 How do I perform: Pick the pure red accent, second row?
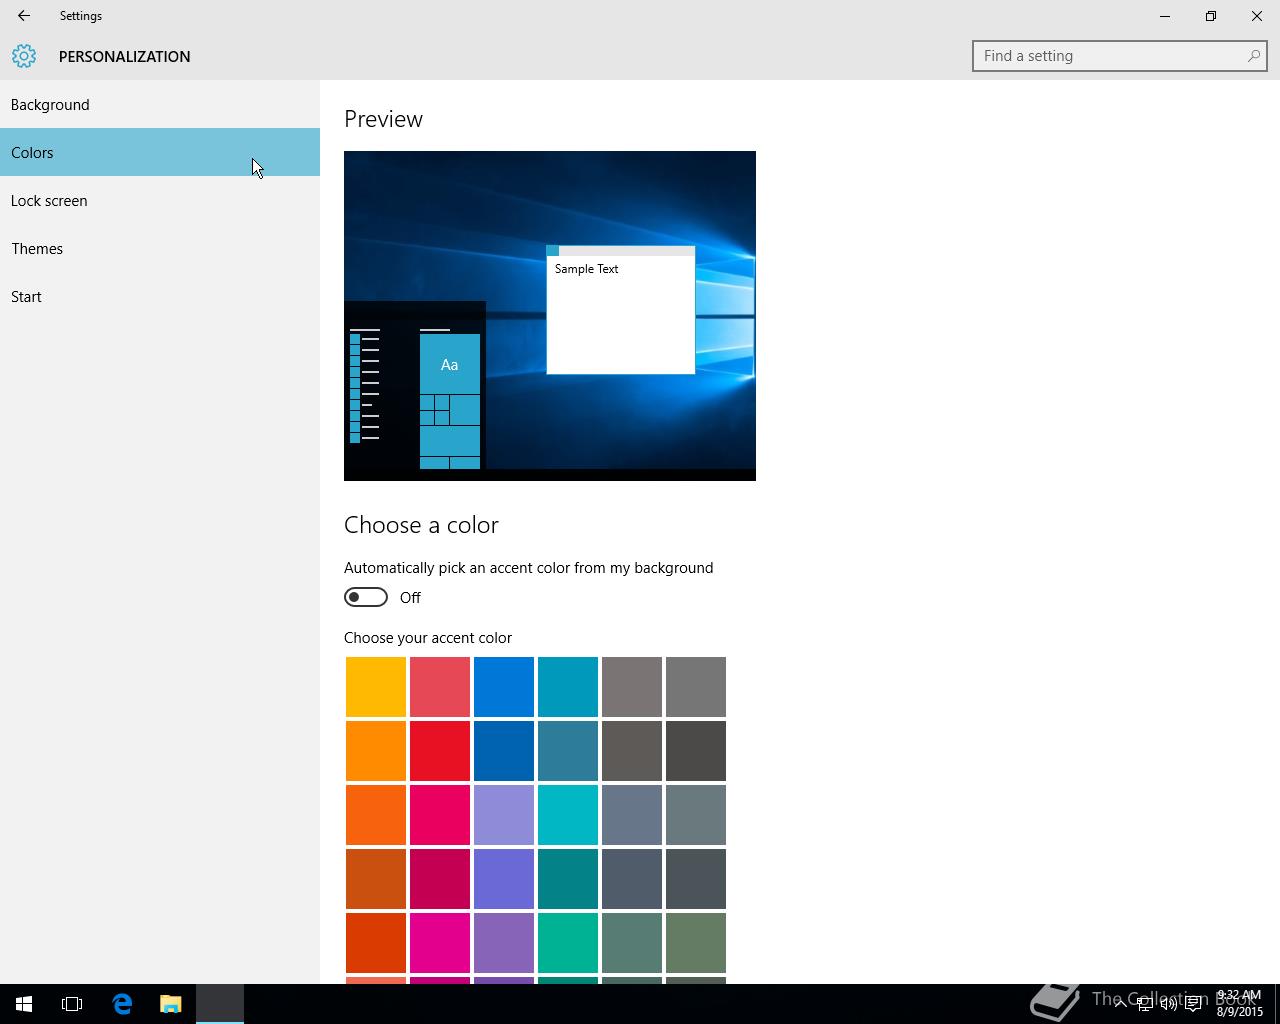[x=440, y=751]
